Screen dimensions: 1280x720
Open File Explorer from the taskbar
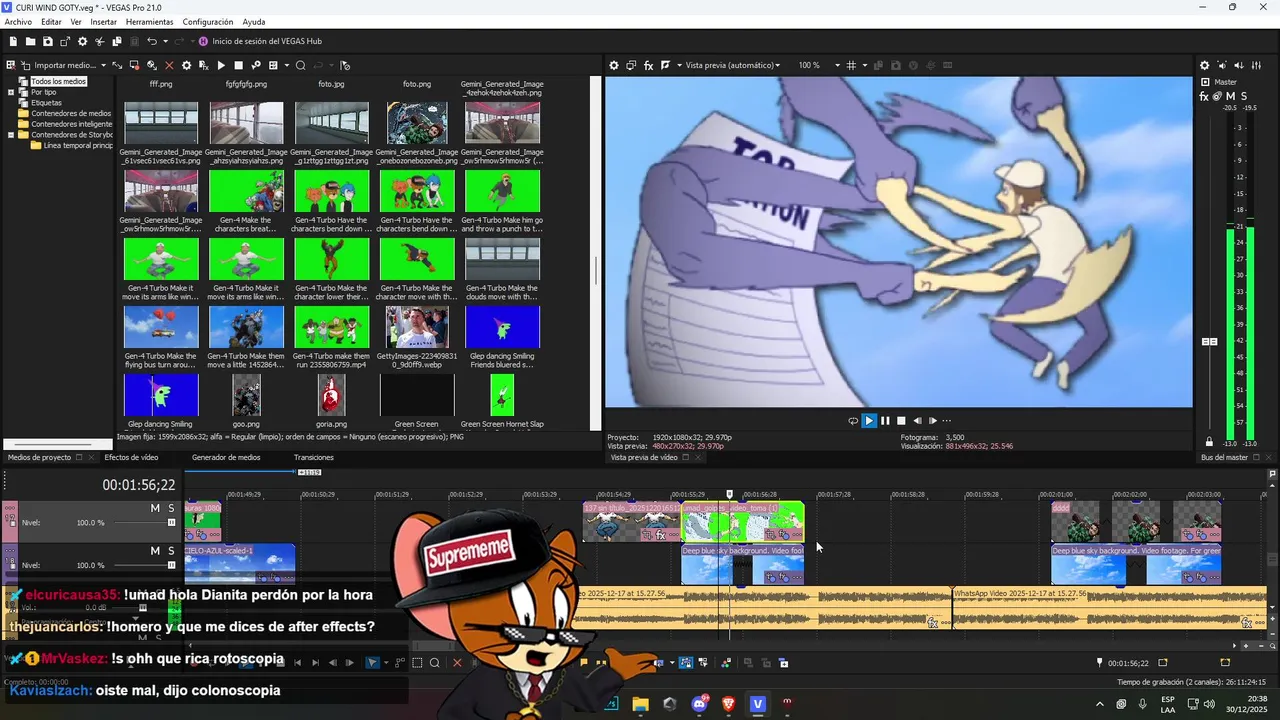tap(640, 704)
